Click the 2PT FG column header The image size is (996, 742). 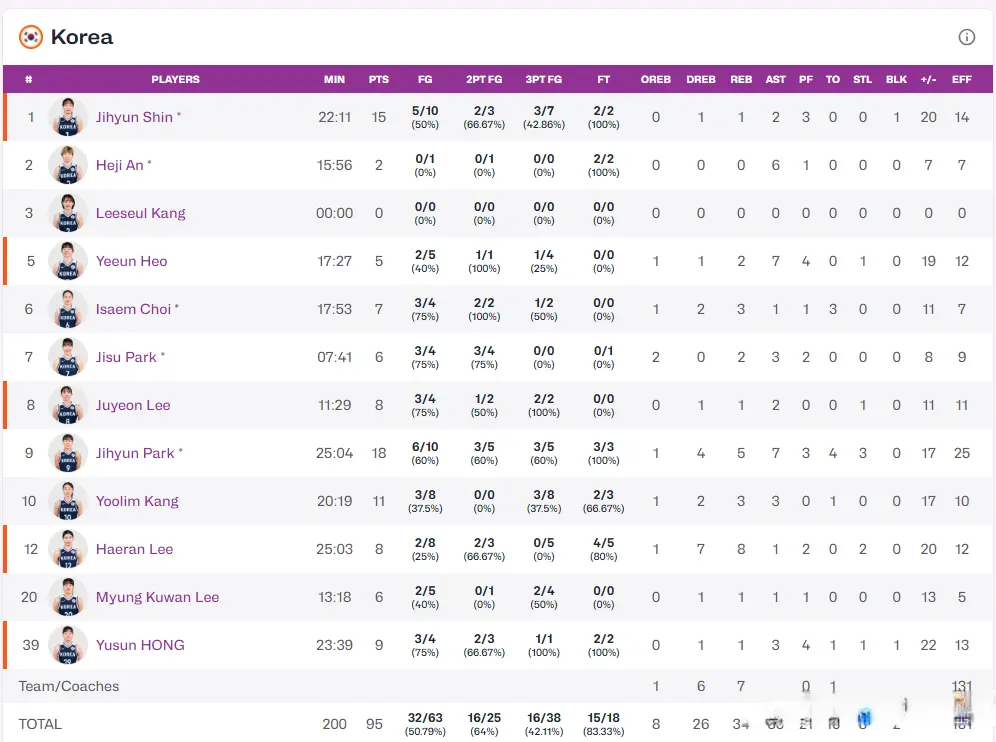point(484,79)
